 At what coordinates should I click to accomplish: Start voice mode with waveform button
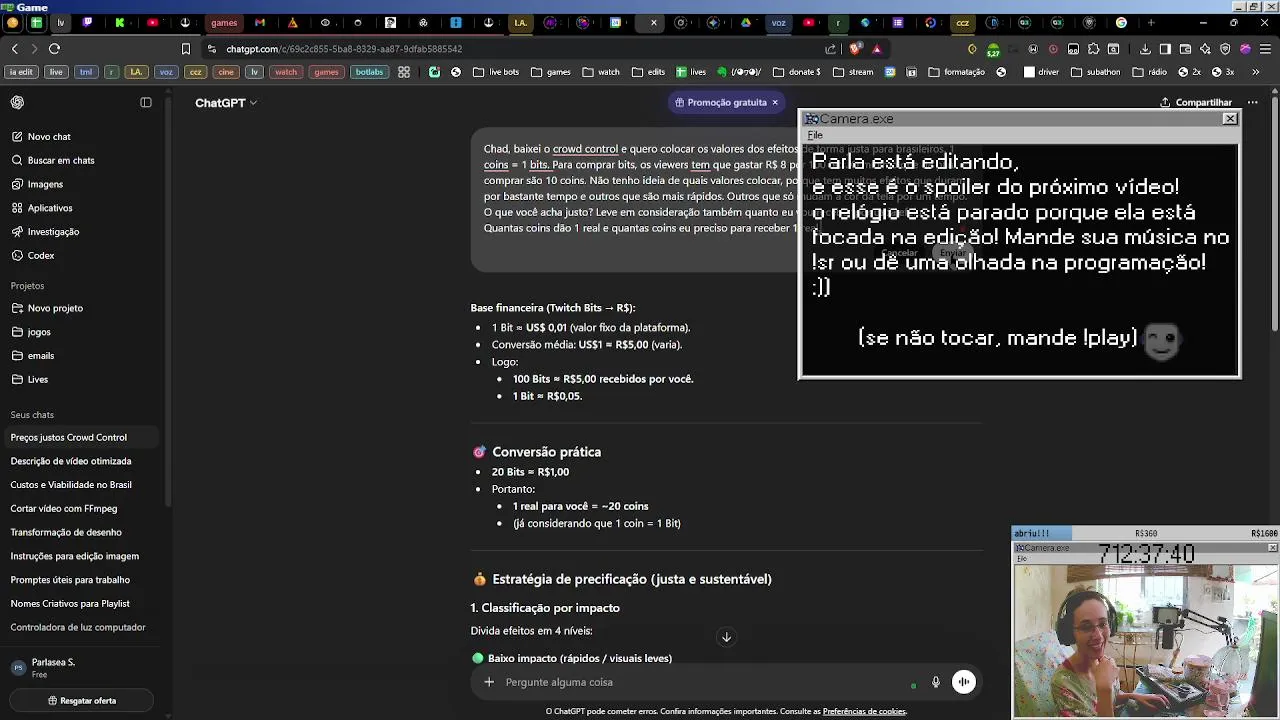[x=964, y=682]
